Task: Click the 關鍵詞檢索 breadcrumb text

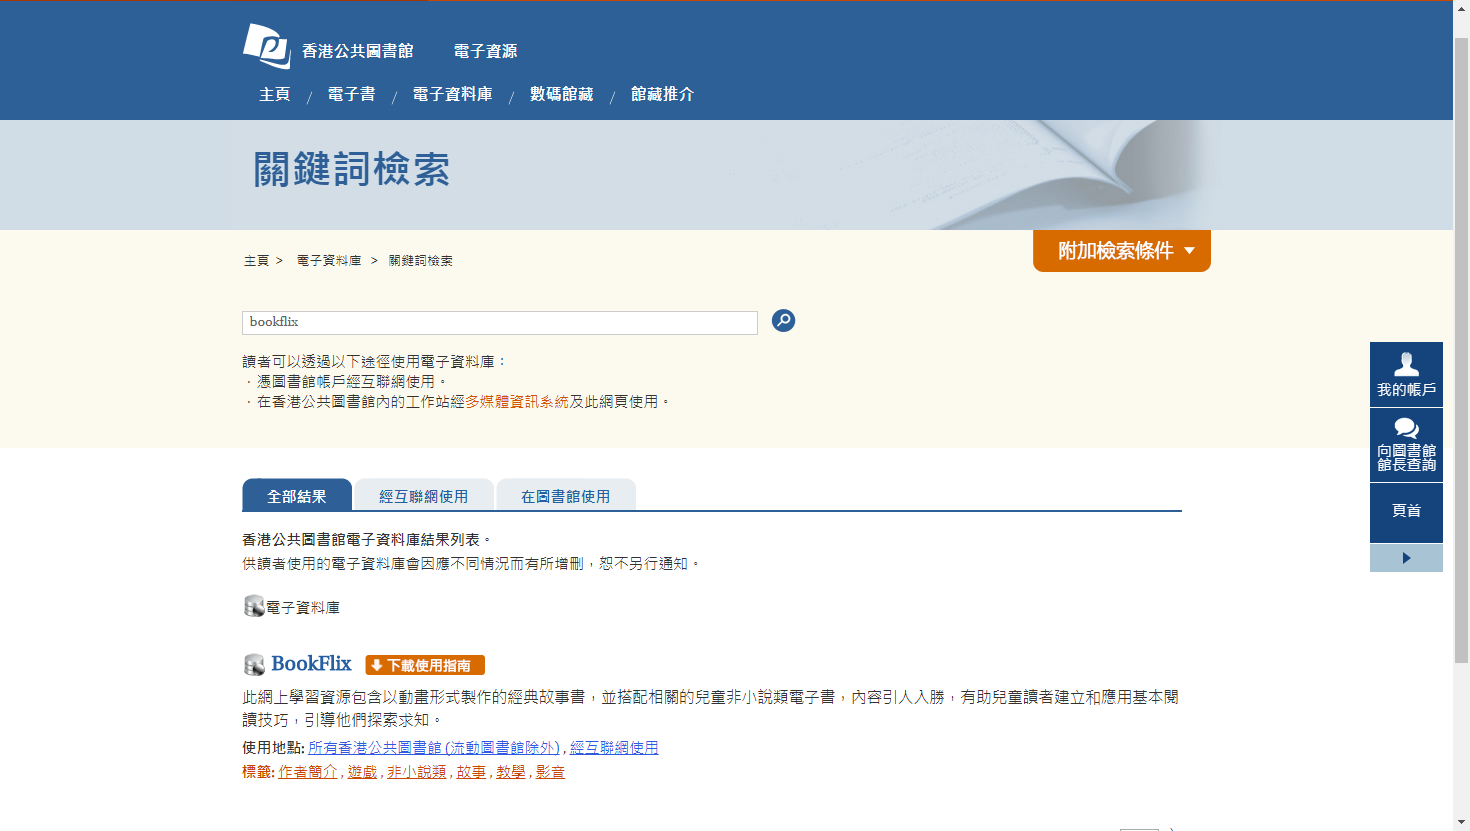Action: (x=421, y=260)
